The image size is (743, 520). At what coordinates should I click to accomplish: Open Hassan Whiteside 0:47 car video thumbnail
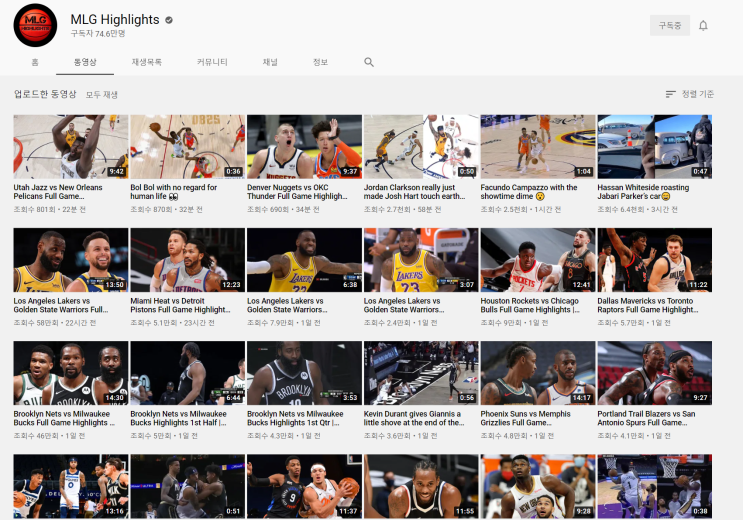click(654, 146)
